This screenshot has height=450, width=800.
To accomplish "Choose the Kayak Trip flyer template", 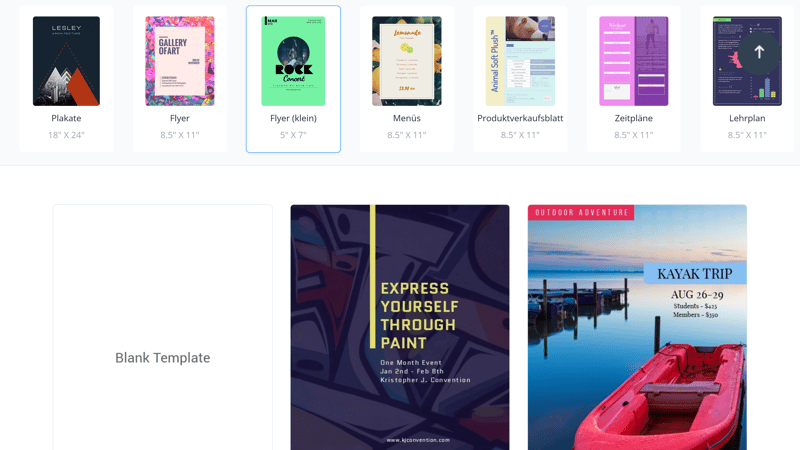I will (637, 328).
